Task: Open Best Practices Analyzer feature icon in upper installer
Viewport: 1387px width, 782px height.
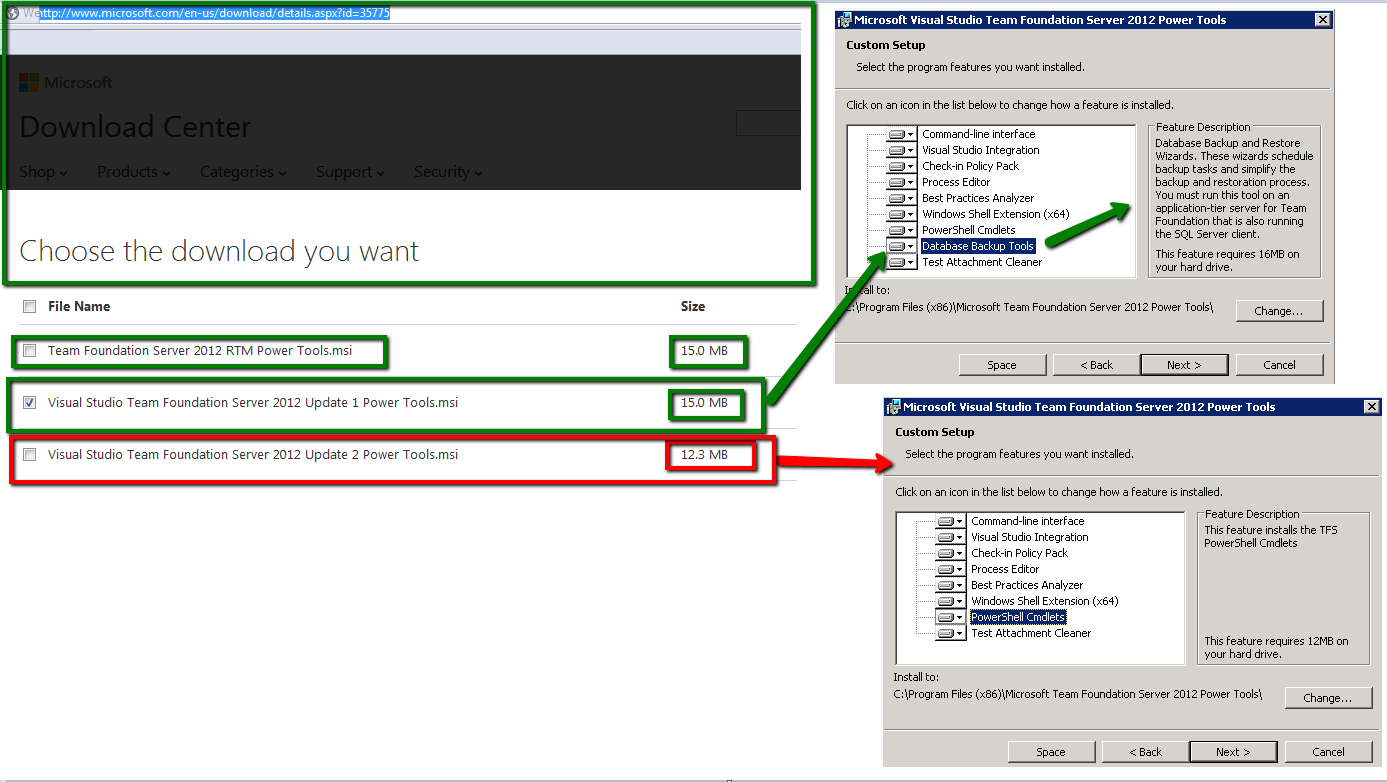Action: click(902, 198)
